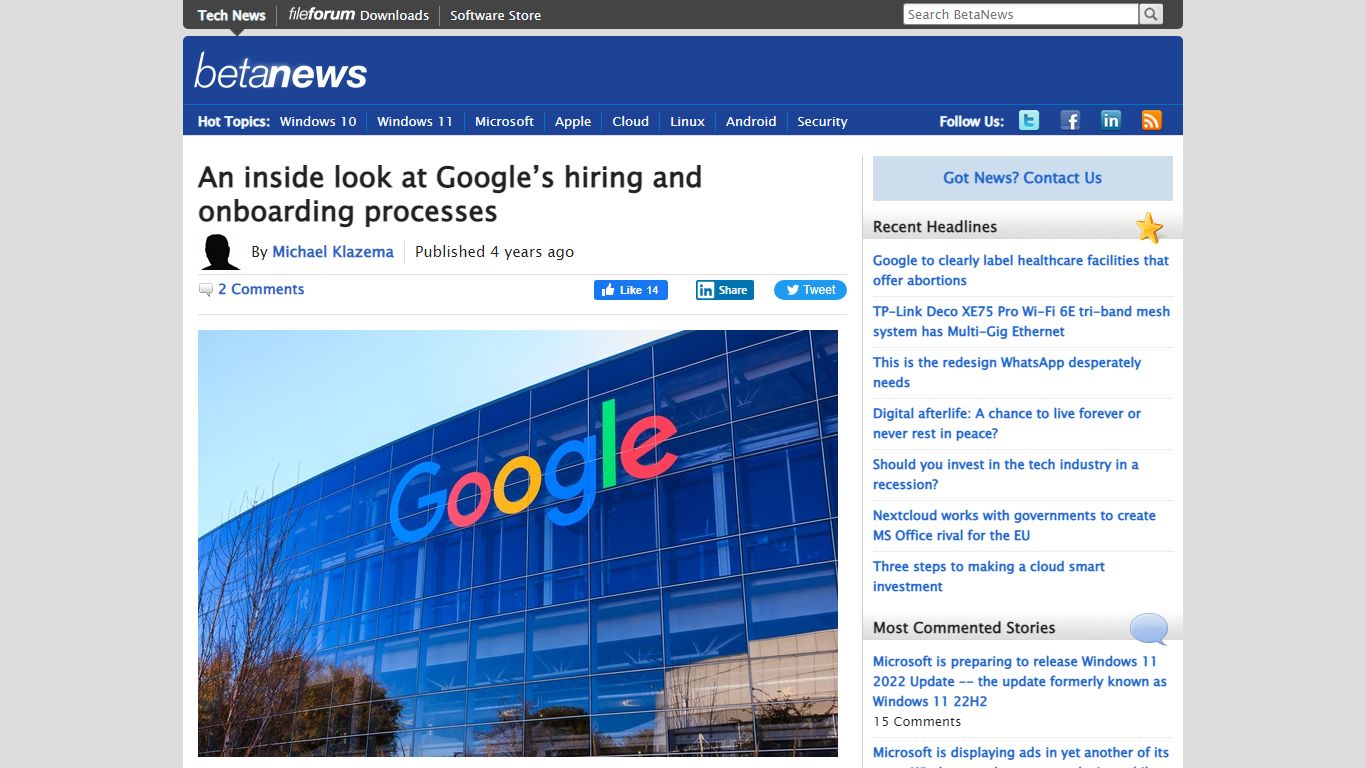Open the Windows 10 hot topic
Viewport: 1366px width, 768px height.
318,121
